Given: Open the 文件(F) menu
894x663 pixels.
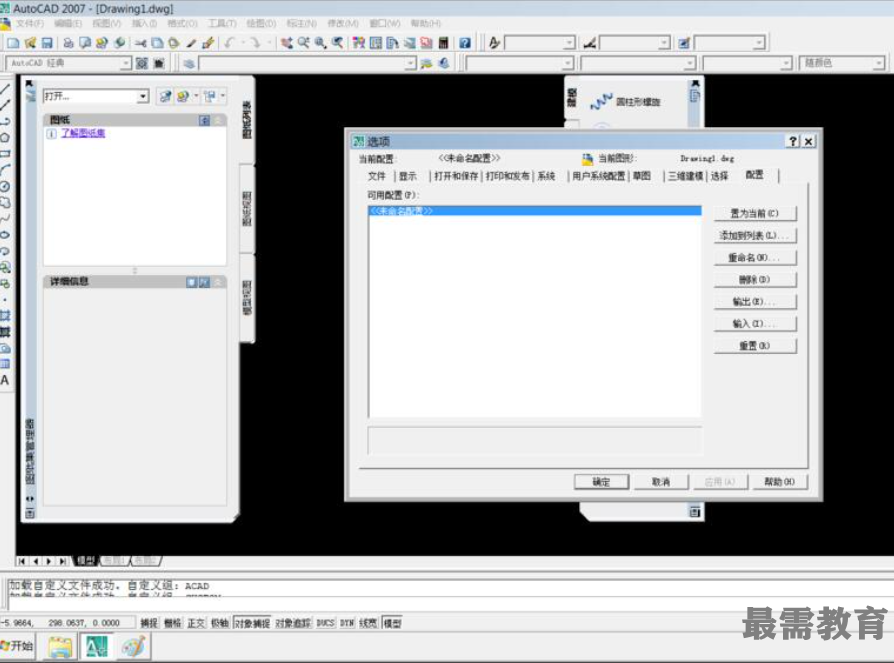Looking at the screenshot, I should (x=30, y=23).
